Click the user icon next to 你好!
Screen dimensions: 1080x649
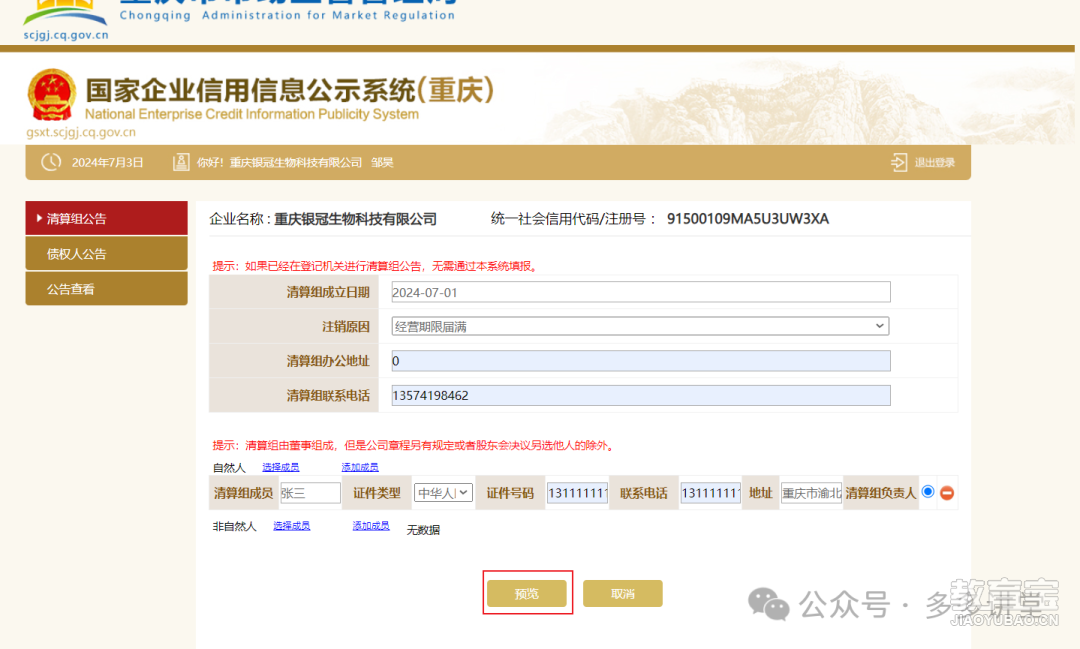[x=180, y=162]
